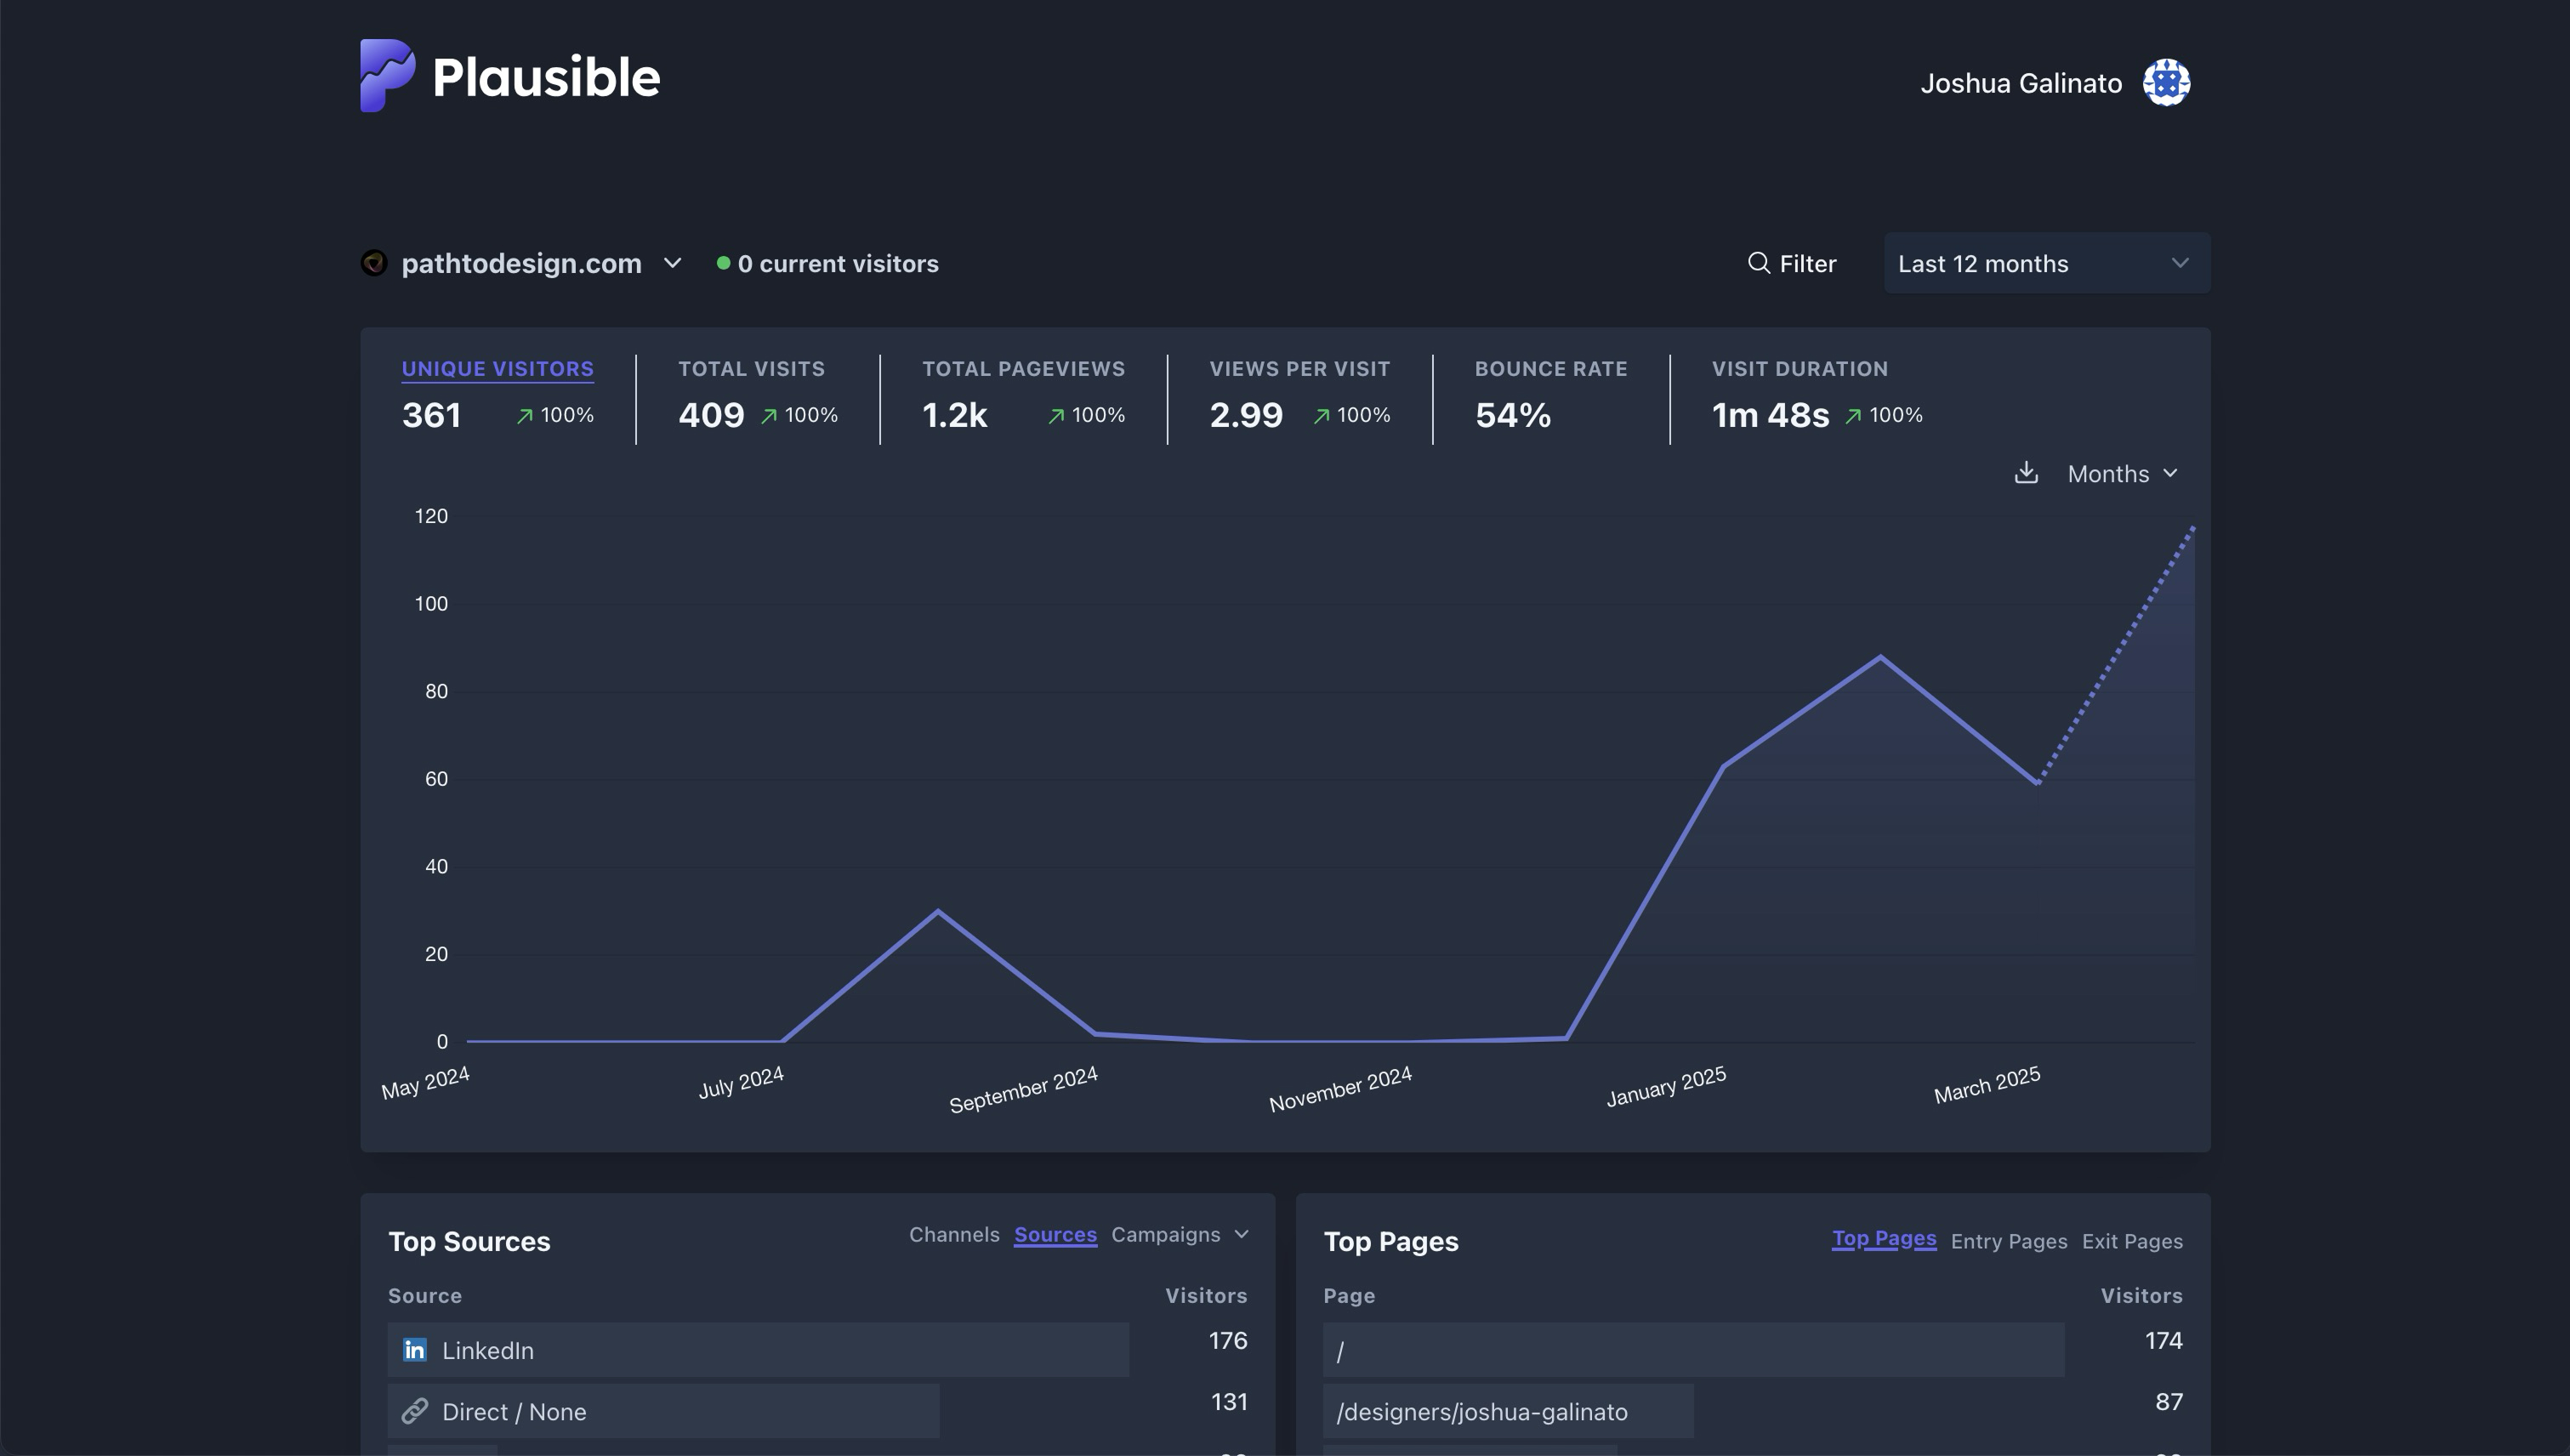This screenshot has width=2570, height=1456.
Task: Click the Direct / None link icon
Action: [415, 1411]
